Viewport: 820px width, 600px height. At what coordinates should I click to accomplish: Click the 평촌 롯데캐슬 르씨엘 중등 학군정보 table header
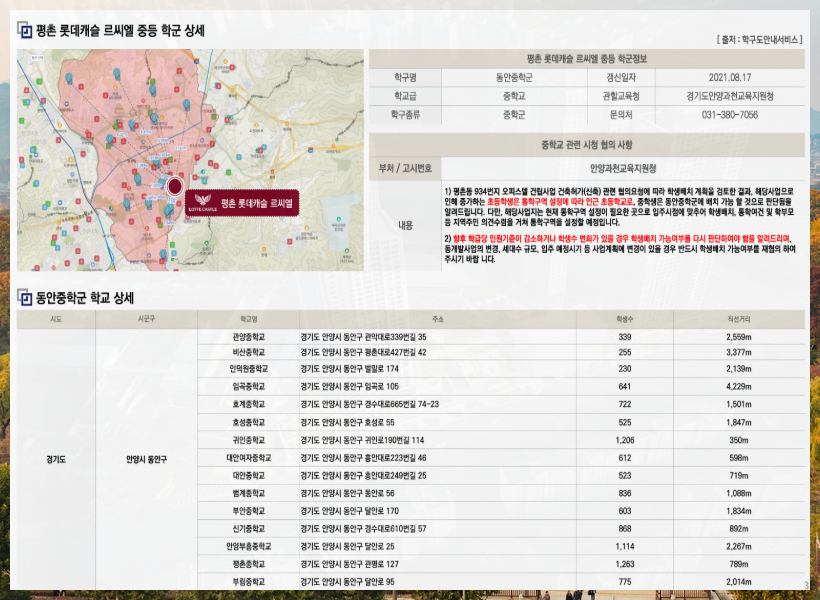(587, 59)
